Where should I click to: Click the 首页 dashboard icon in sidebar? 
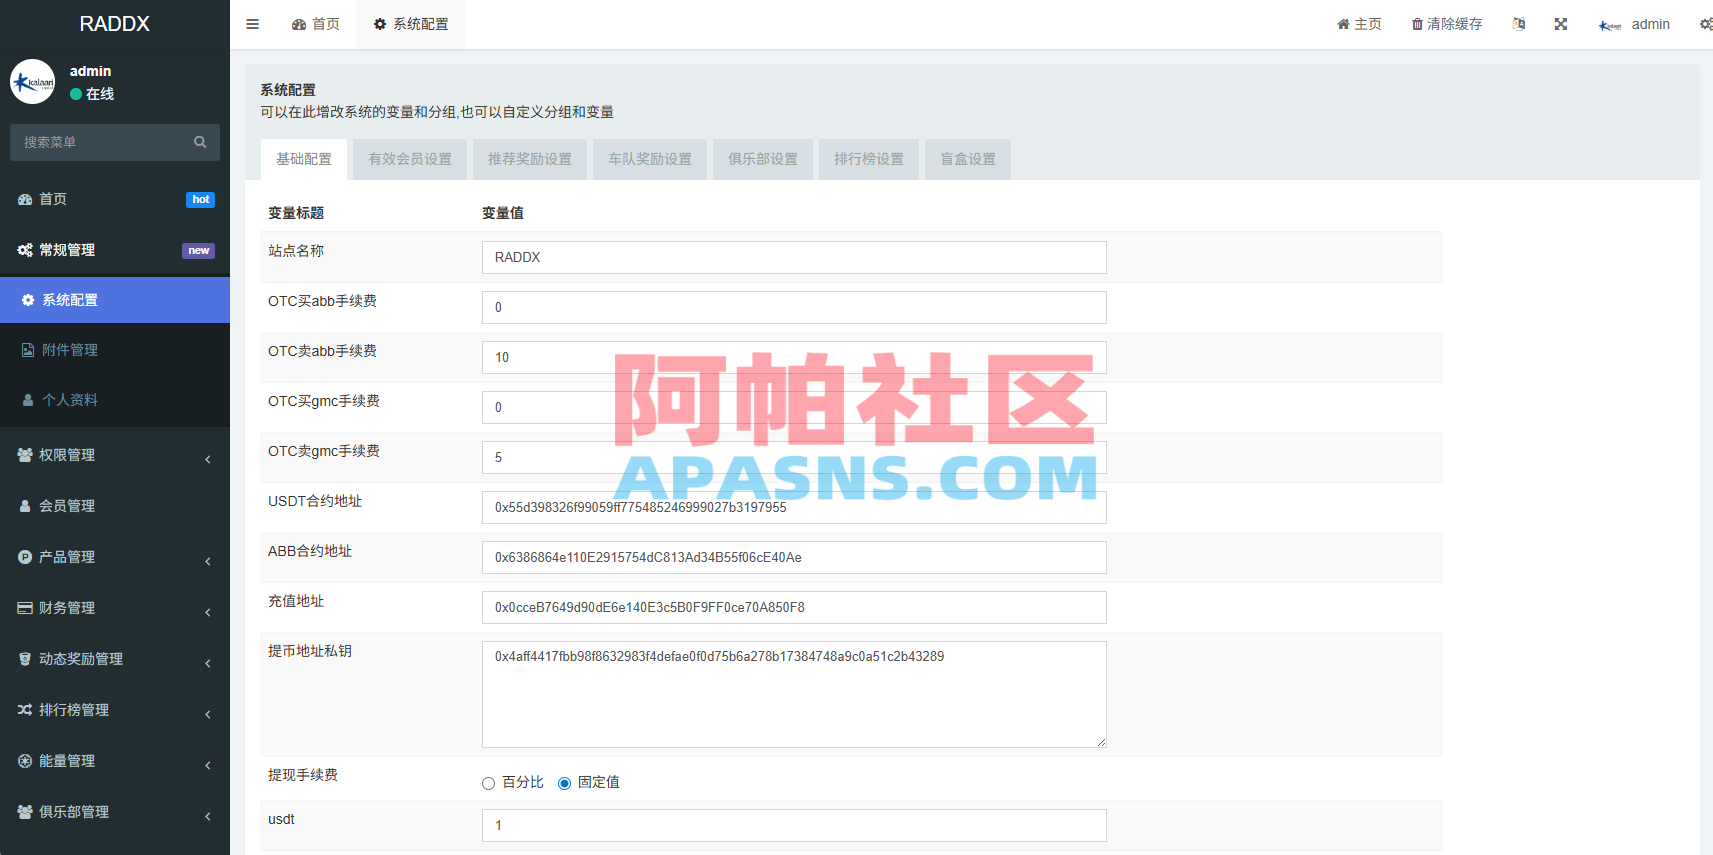tap(25, 199)
